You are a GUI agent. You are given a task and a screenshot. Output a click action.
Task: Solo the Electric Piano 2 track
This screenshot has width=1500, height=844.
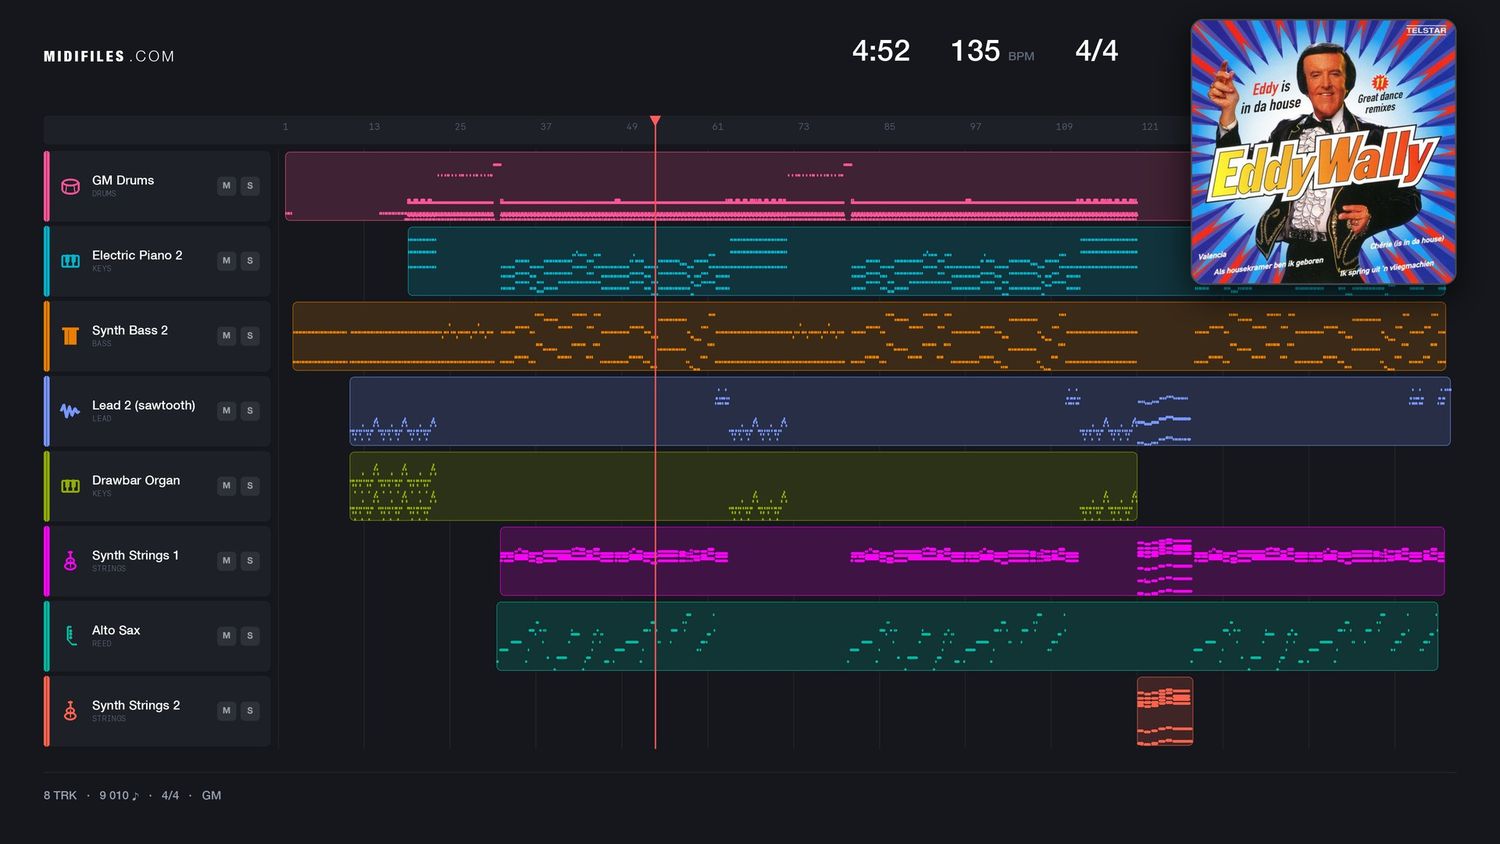[x=250, y=261]
